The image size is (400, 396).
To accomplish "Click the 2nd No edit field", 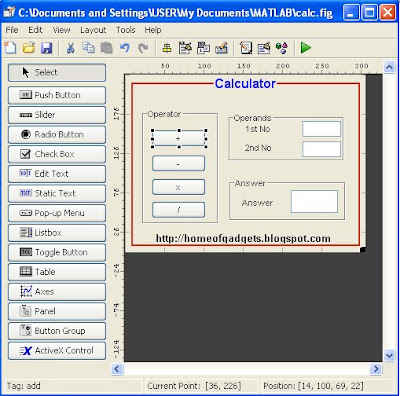I will tap(322, 149).
